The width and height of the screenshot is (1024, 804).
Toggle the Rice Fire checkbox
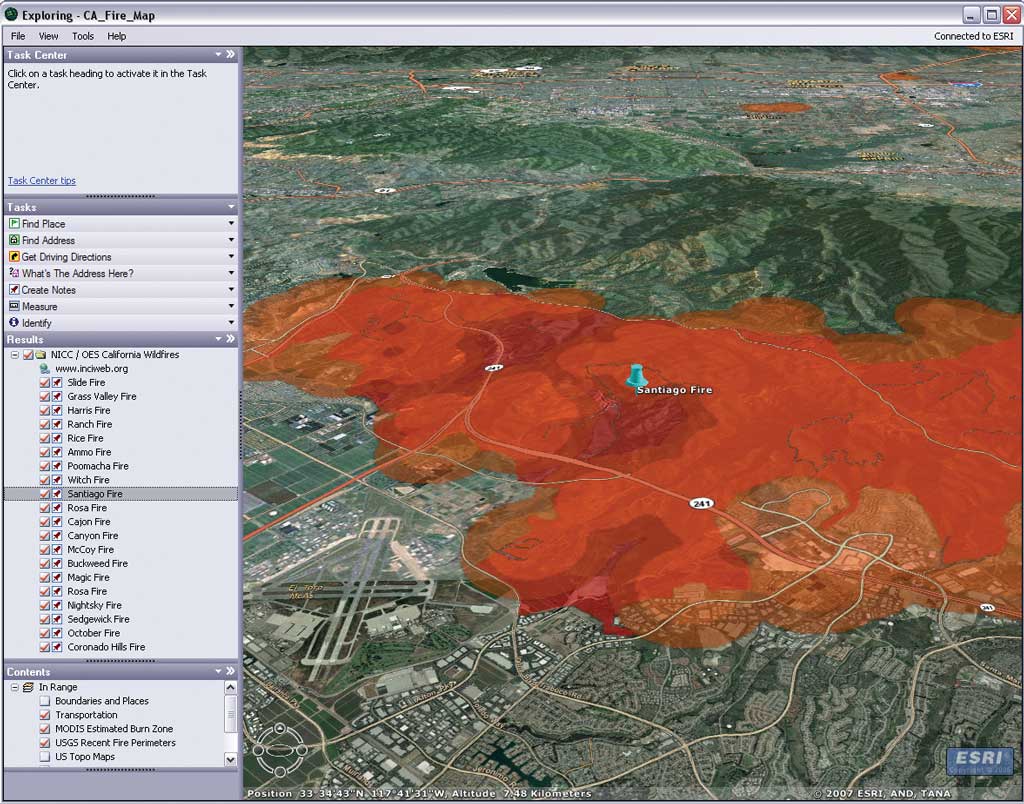tap(44, 438)
